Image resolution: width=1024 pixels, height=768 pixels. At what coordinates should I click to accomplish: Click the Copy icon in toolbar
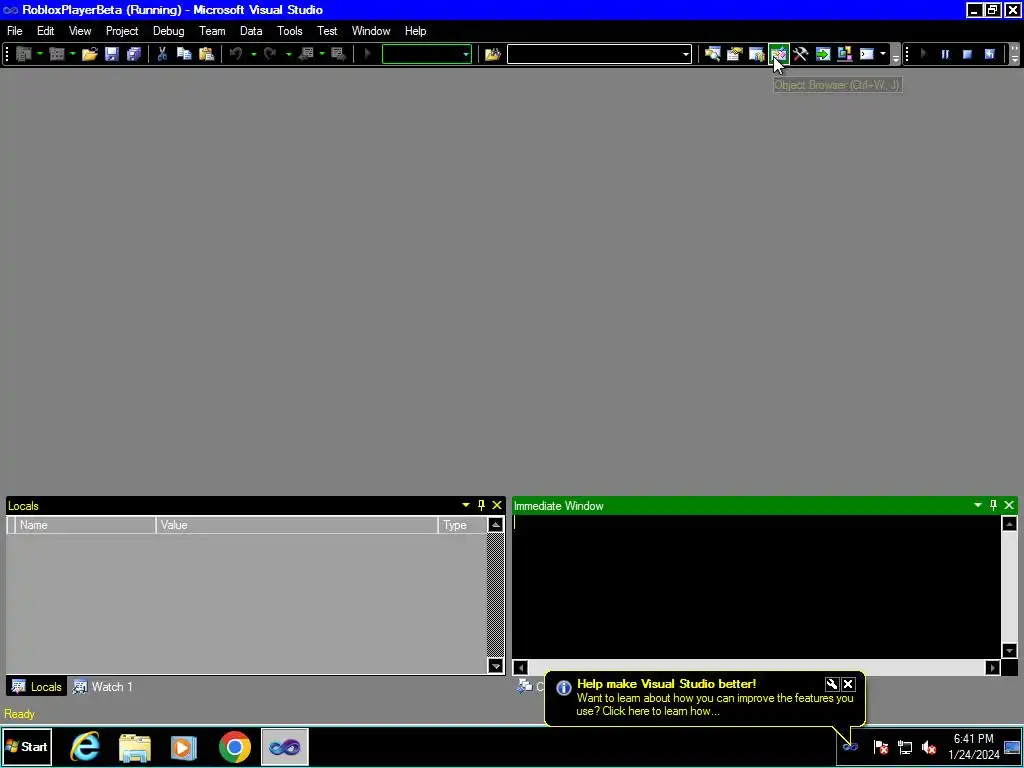pos(184,54)
